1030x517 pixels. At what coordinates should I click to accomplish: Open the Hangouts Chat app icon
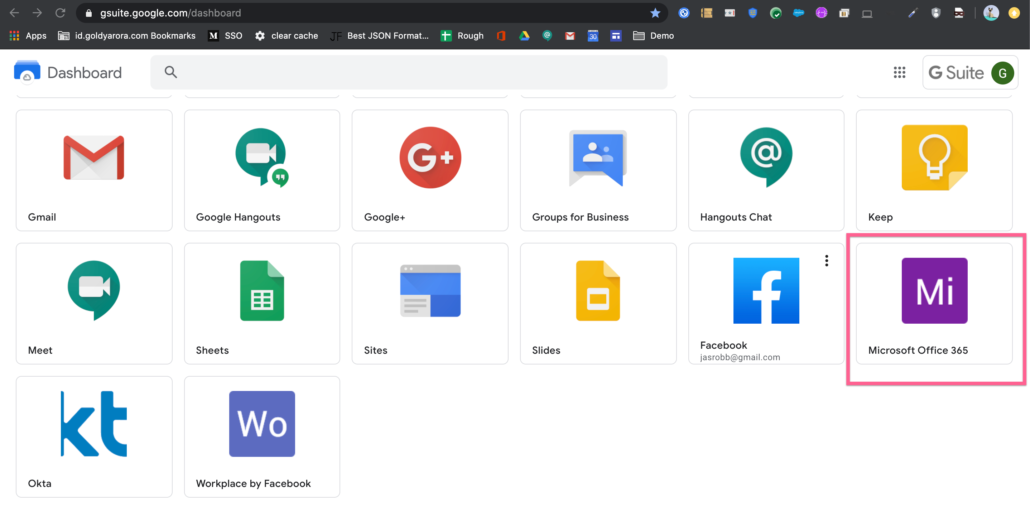tap(766, 158)
